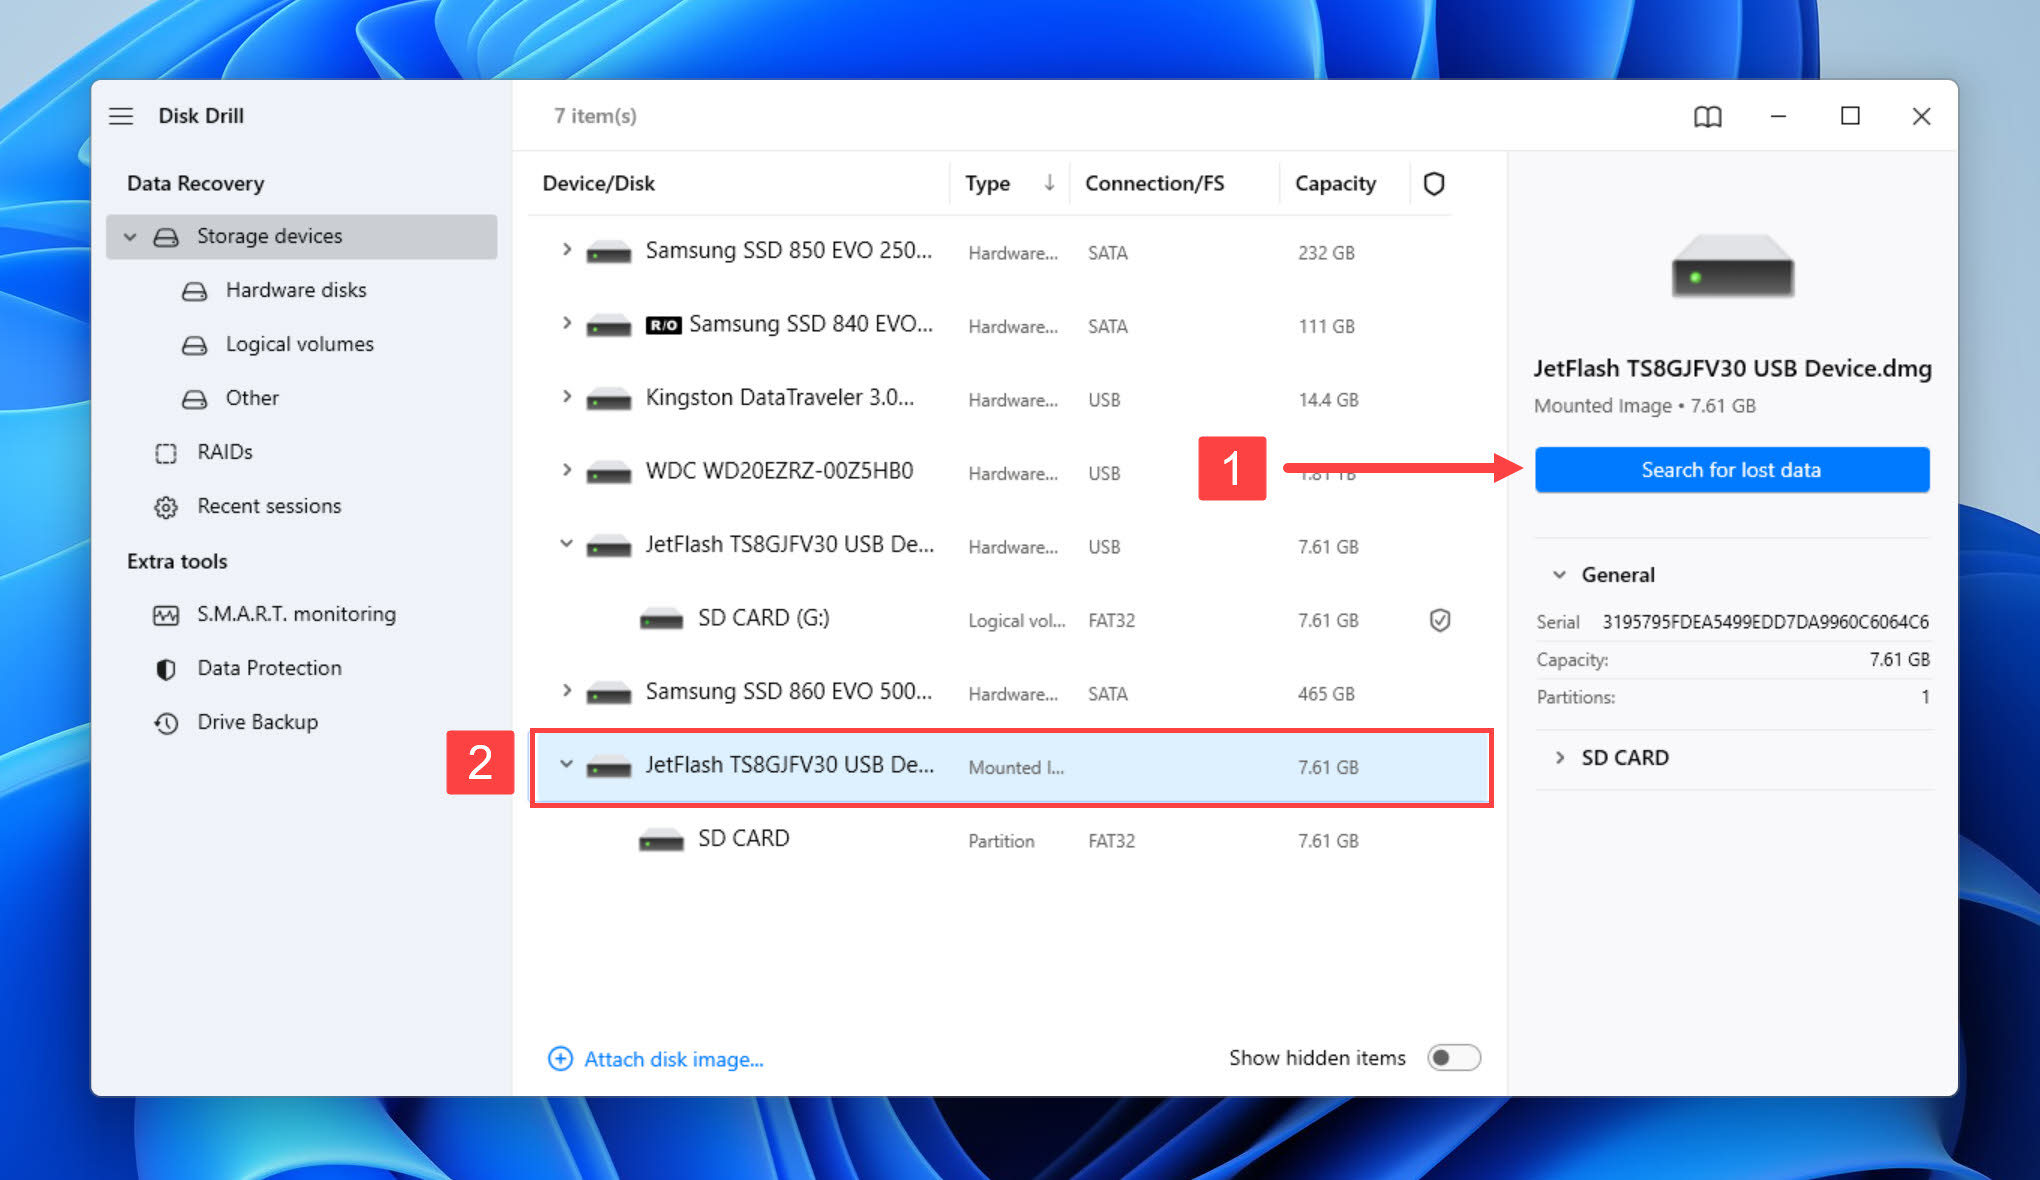
Task: Sort by Capacity column header
Action: click(x=1335, y=184)
